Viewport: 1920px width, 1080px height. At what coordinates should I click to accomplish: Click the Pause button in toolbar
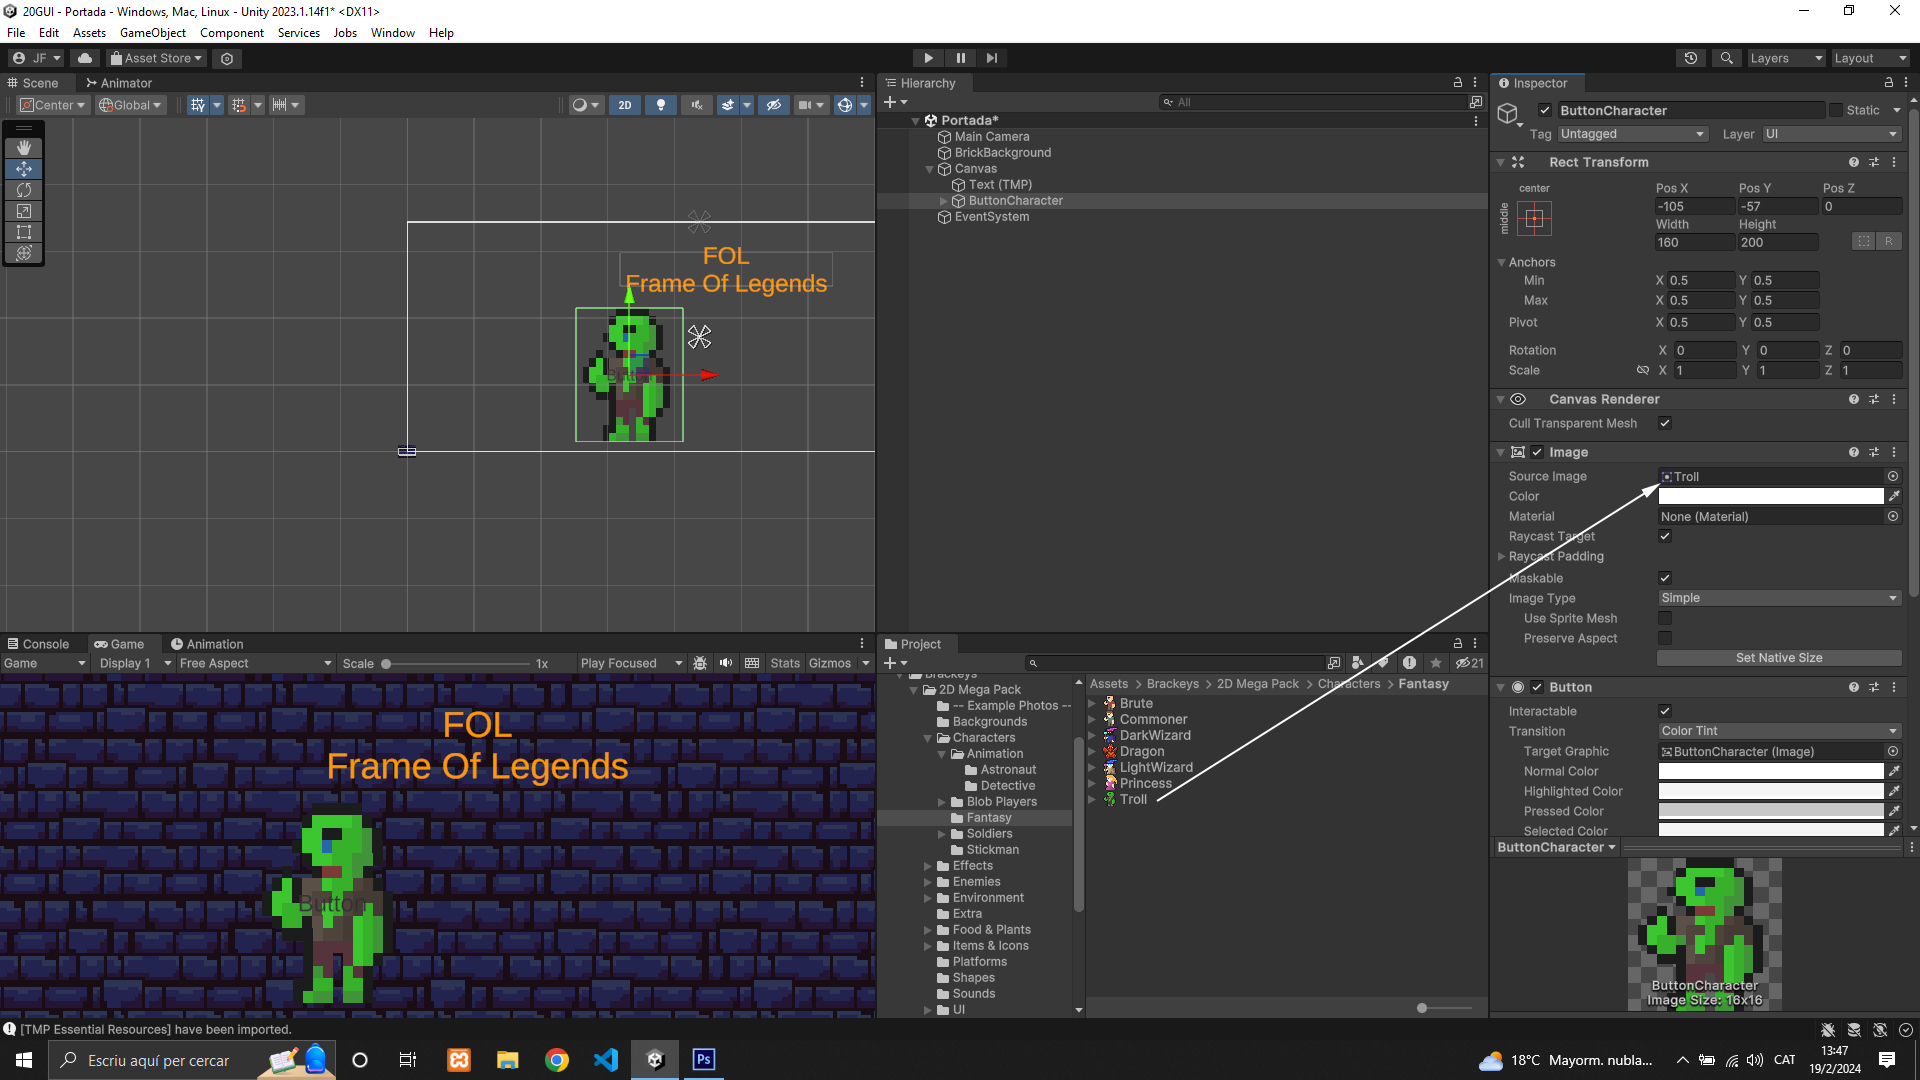click(x=960, y=58)
